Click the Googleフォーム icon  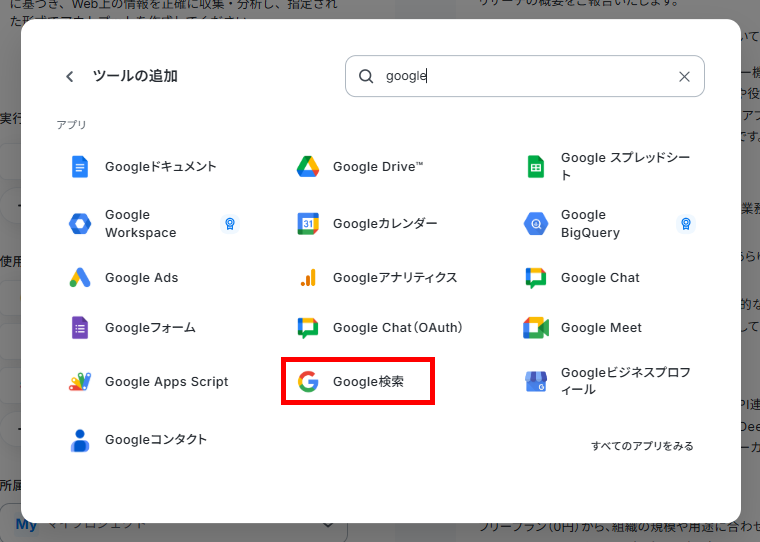(80, 328)
